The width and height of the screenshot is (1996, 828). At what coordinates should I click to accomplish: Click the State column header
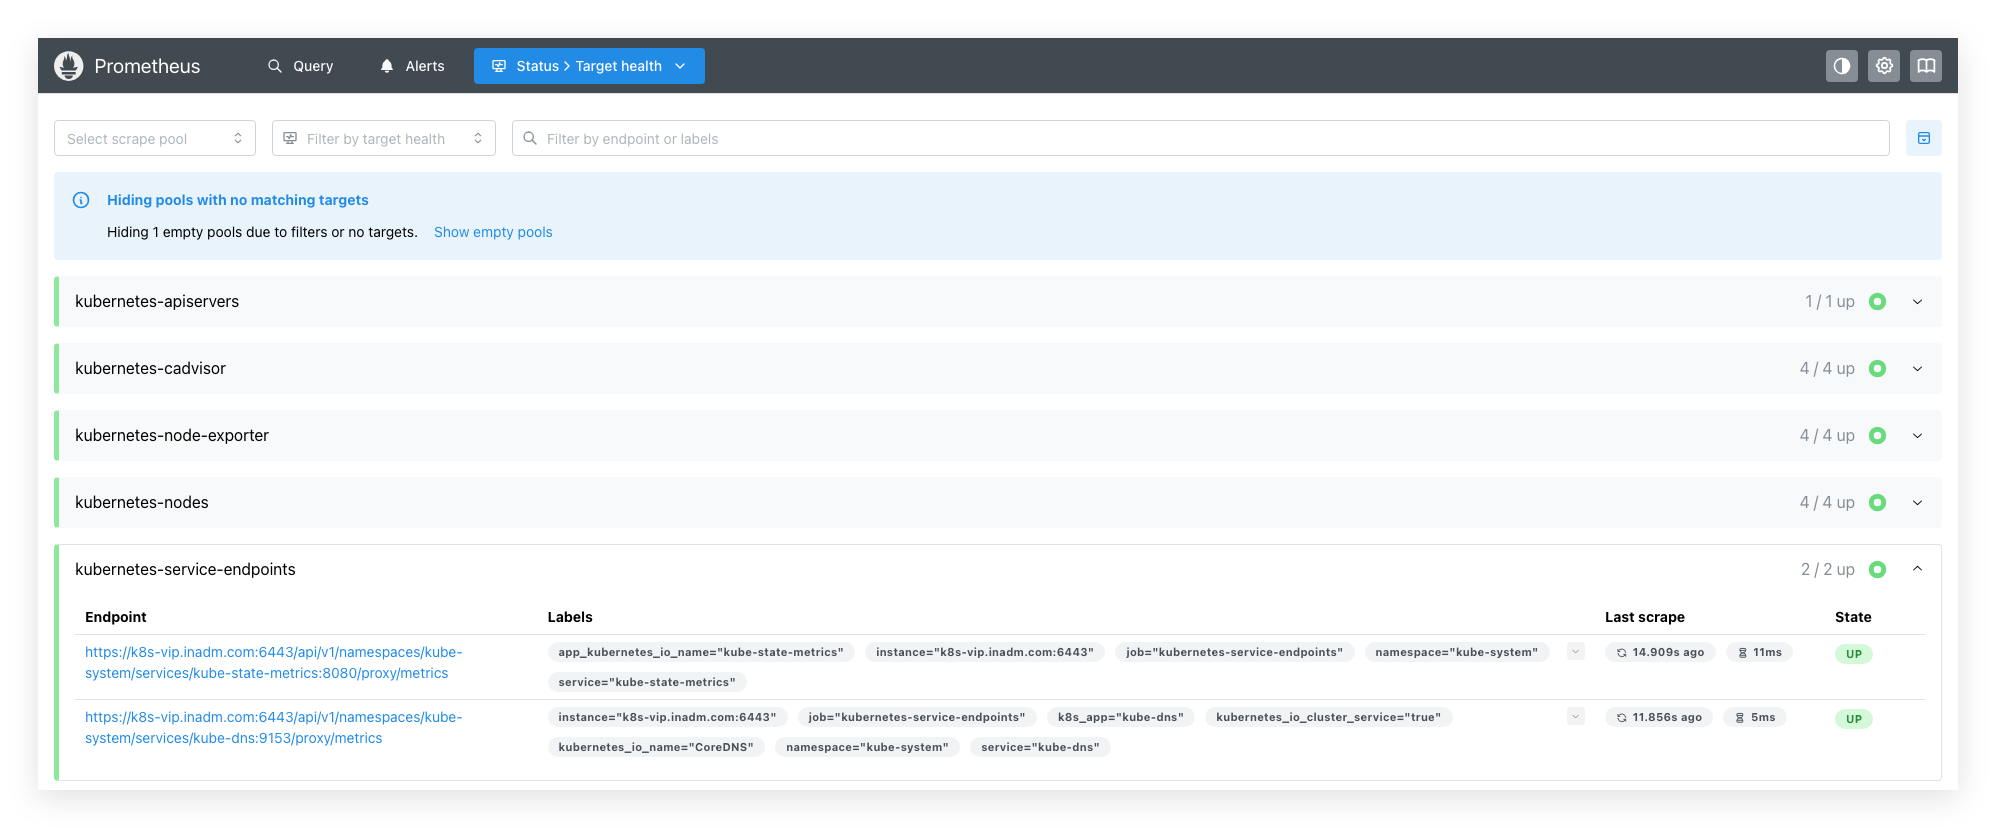pyautogui.click(x=1853, y=617)
